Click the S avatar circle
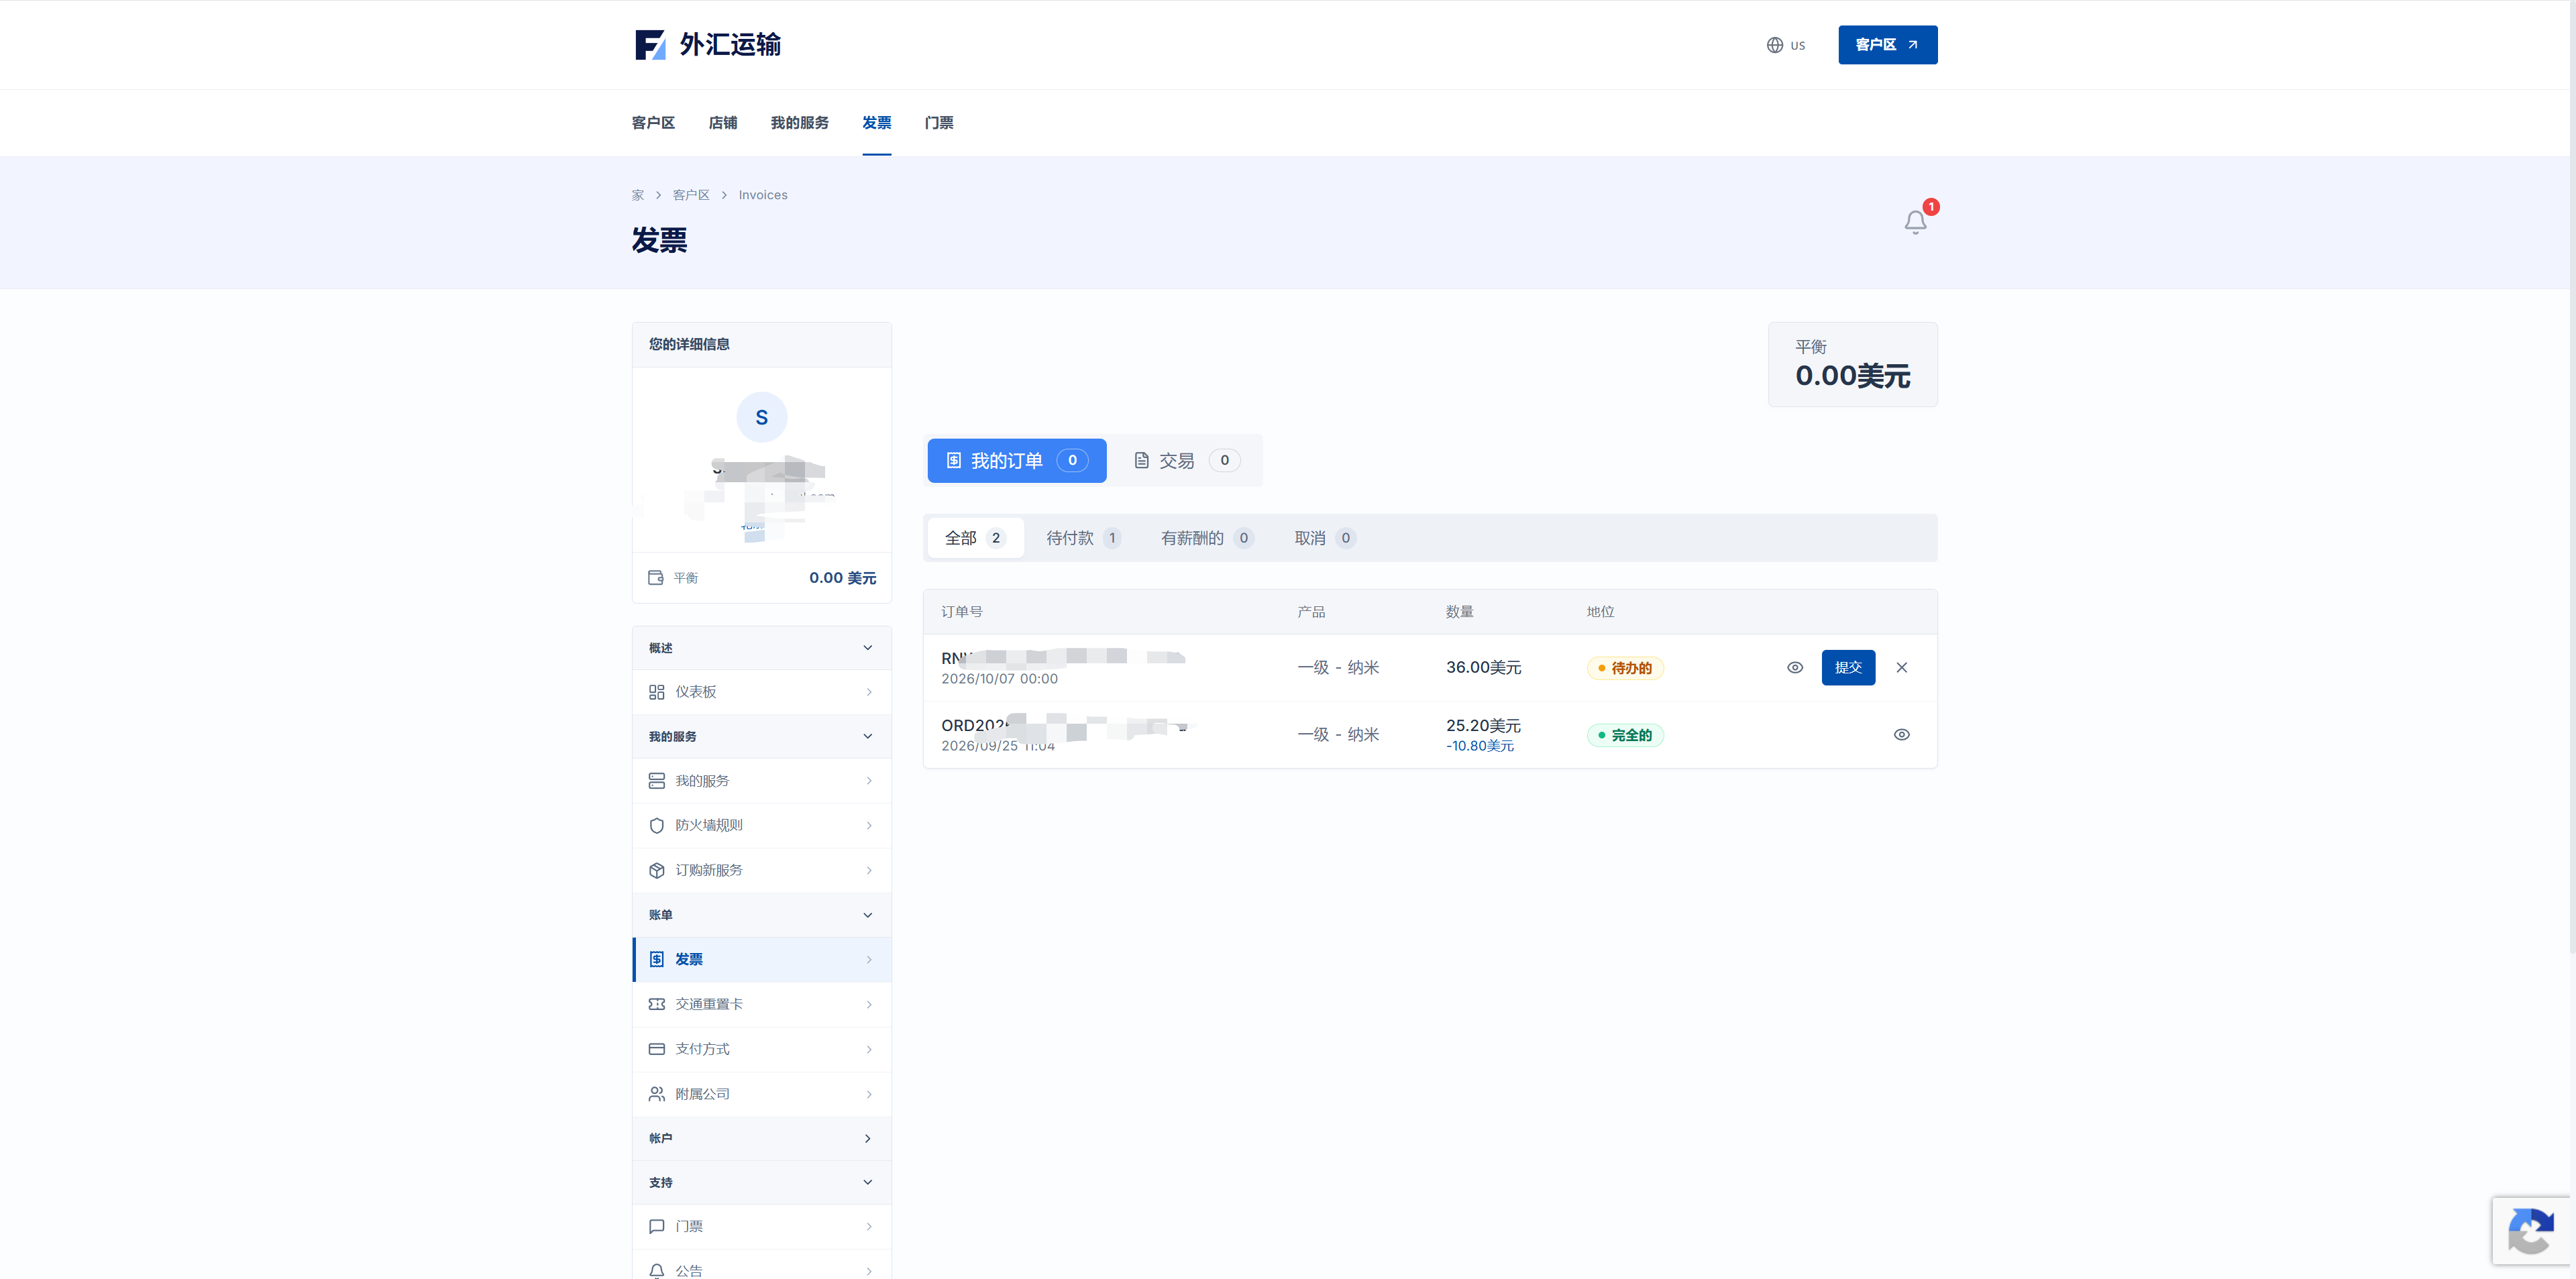2576x1279 pixels. [762, 417]
